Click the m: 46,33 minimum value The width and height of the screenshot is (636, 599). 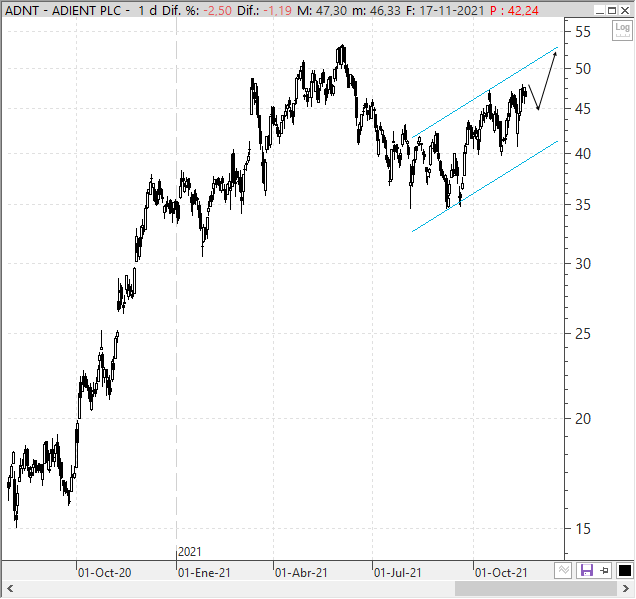[376, 11]
